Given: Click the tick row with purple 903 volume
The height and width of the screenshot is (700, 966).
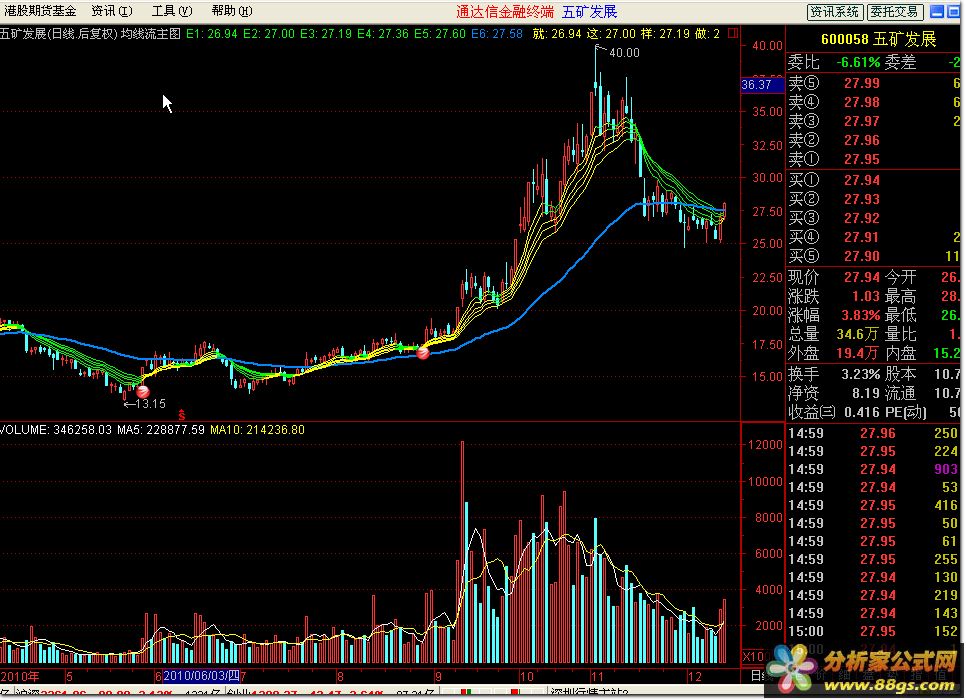Looking at the screenshot, I should click(874, 470).
